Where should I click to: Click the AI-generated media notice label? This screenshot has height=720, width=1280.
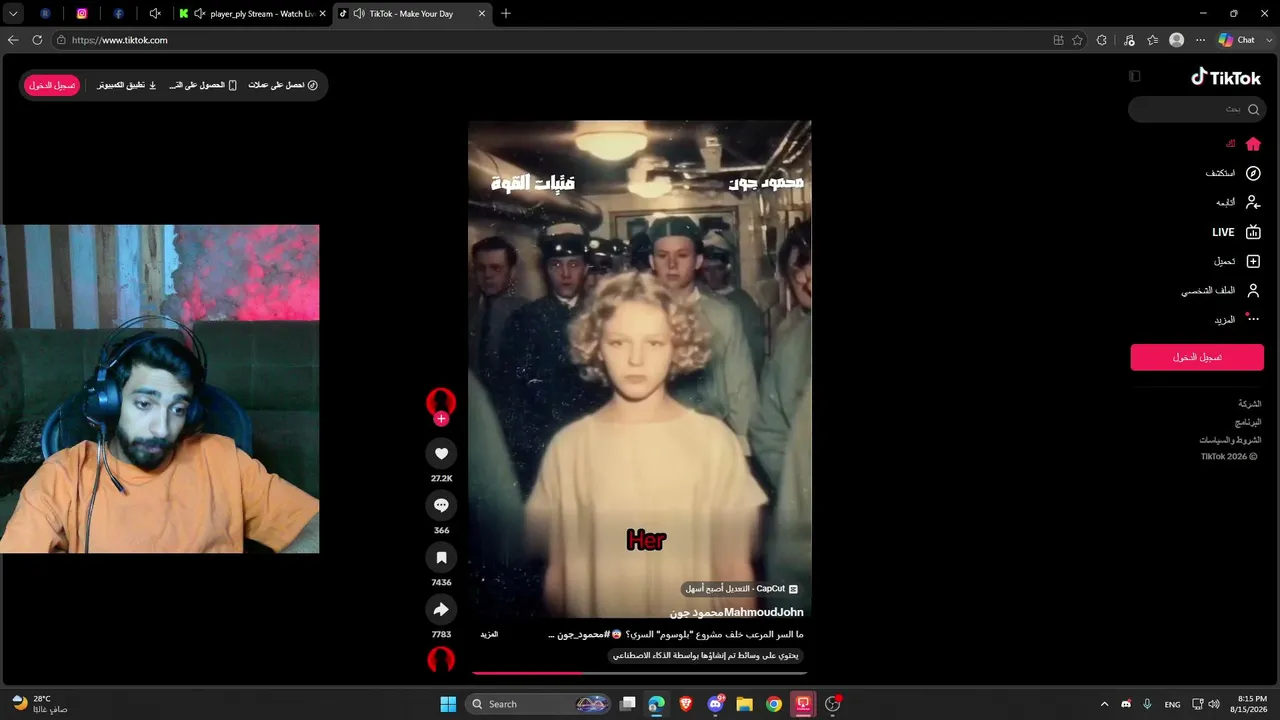coord(707,656)
